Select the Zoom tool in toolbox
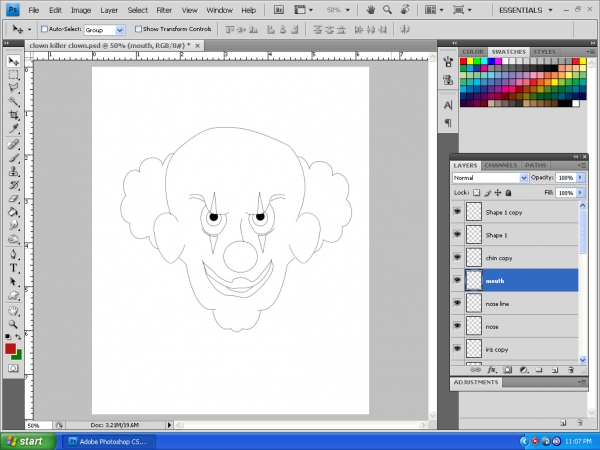This screenshot has height=450, width=600. (13, 324)
